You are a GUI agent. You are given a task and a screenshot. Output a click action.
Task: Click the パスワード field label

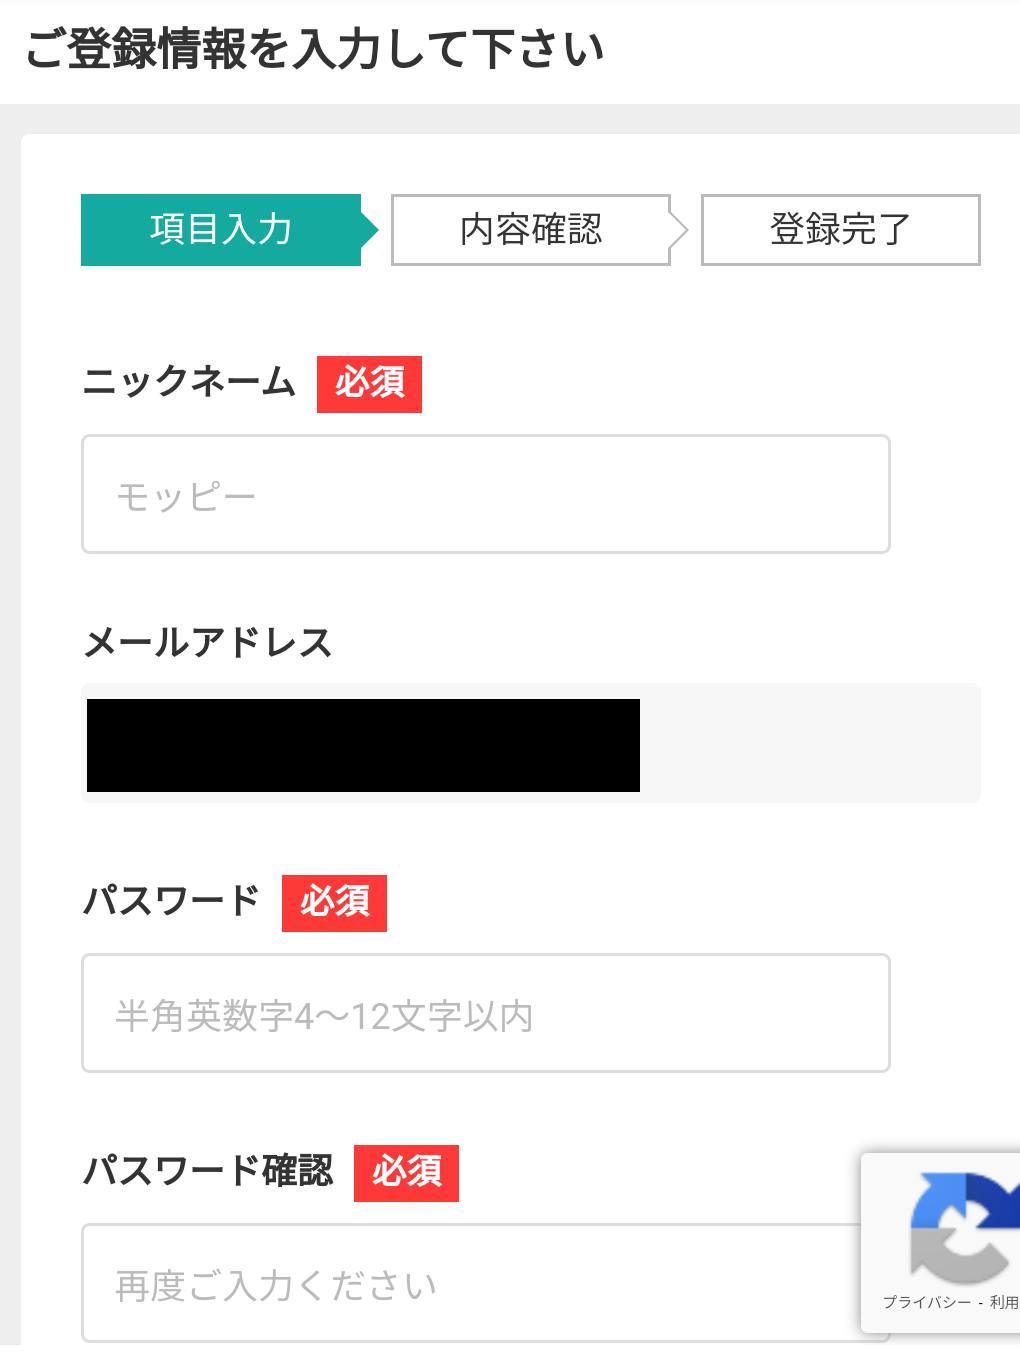[x=171, y=902]
